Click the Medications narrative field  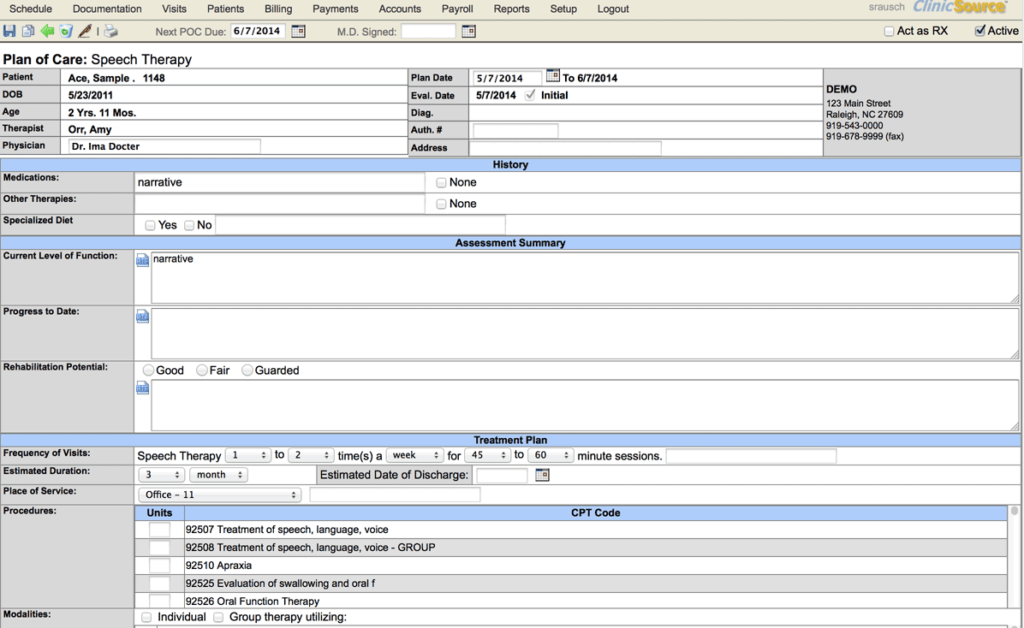coord(280,182)
